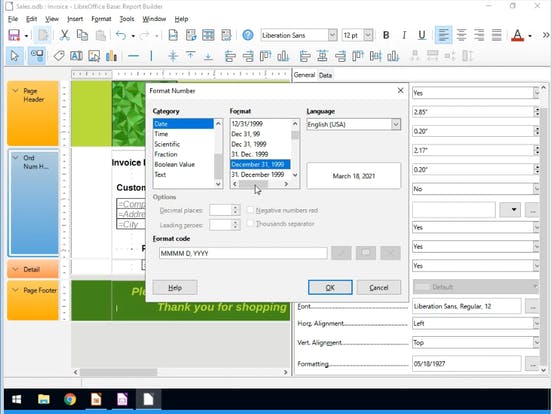Image resolution: width=552 pixels, height=414 pixels.
Task: Collapse the Page Header section
Action: point(15,91)
